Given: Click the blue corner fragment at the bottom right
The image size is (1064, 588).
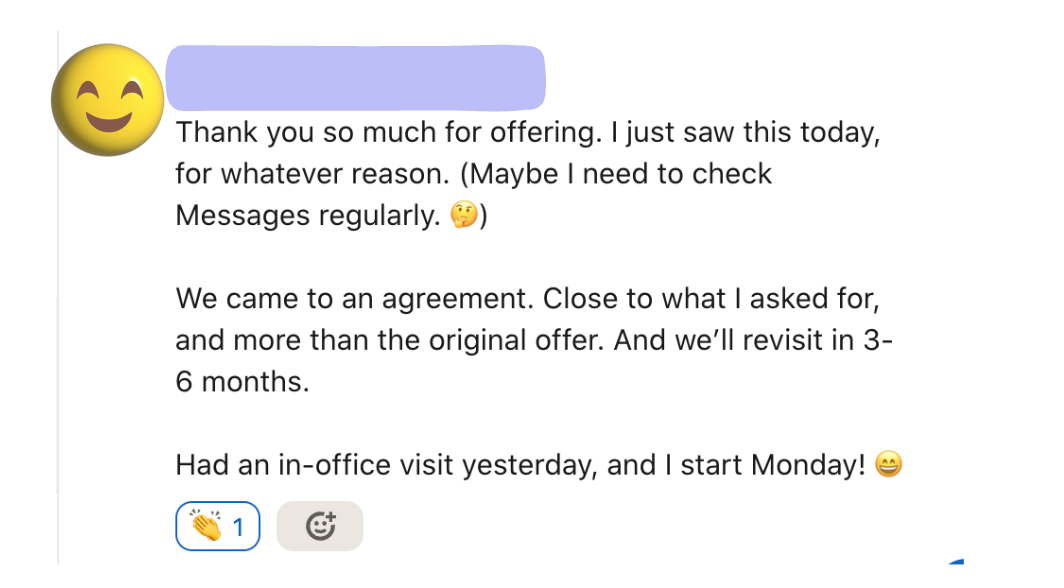Looking at the screenshot, I should coord(955,565).
